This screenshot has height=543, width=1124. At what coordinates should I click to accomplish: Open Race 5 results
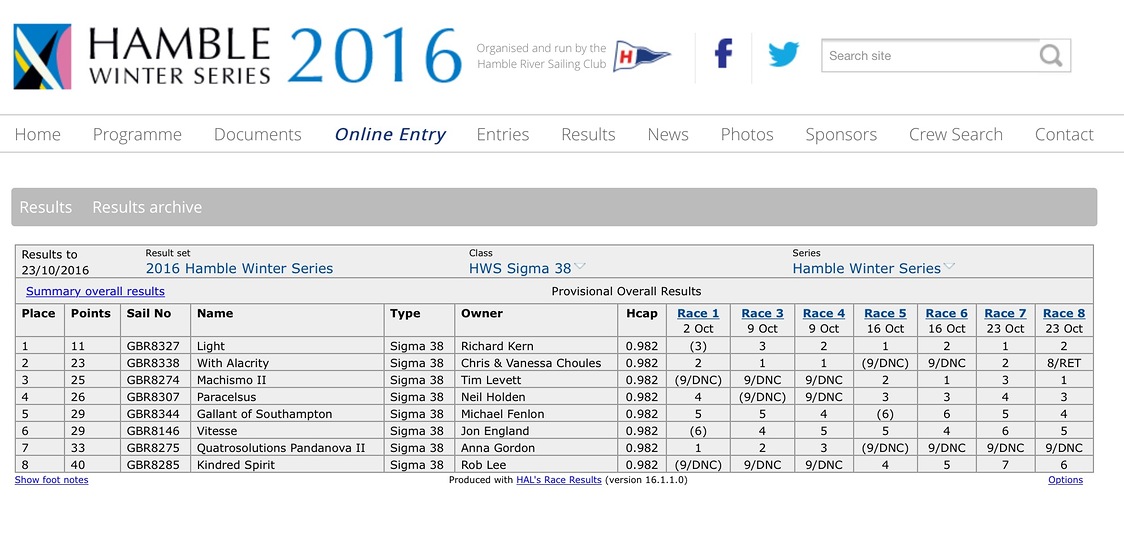point(885,313)
